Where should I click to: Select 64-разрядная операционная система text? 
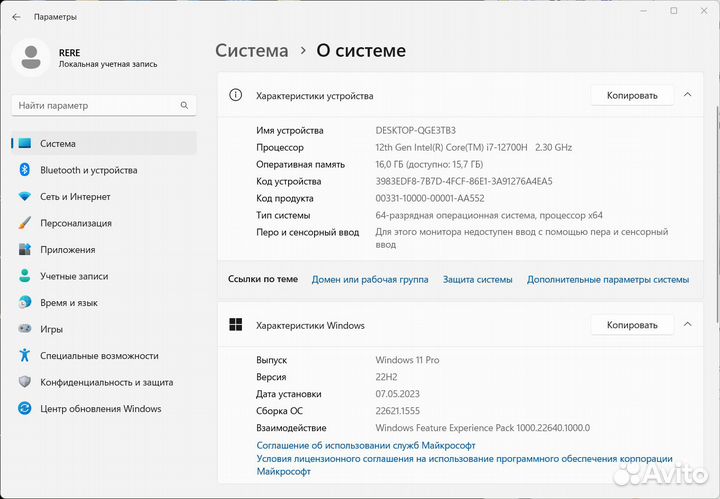point(489,215)
